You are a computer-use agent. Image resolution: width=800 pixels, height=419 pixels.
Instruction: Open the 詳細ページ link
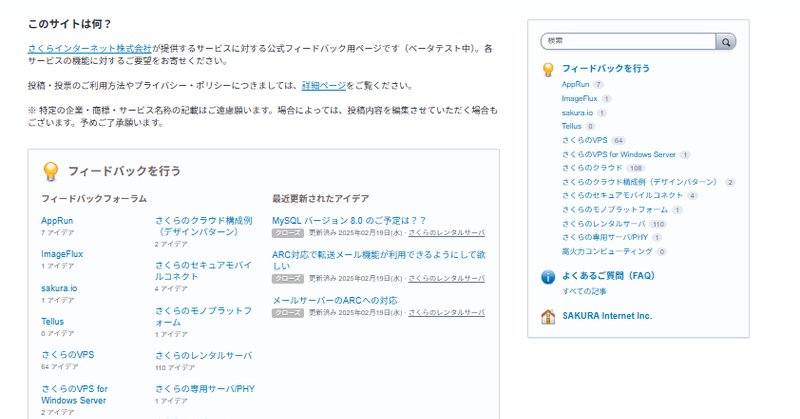coord(324,86)
